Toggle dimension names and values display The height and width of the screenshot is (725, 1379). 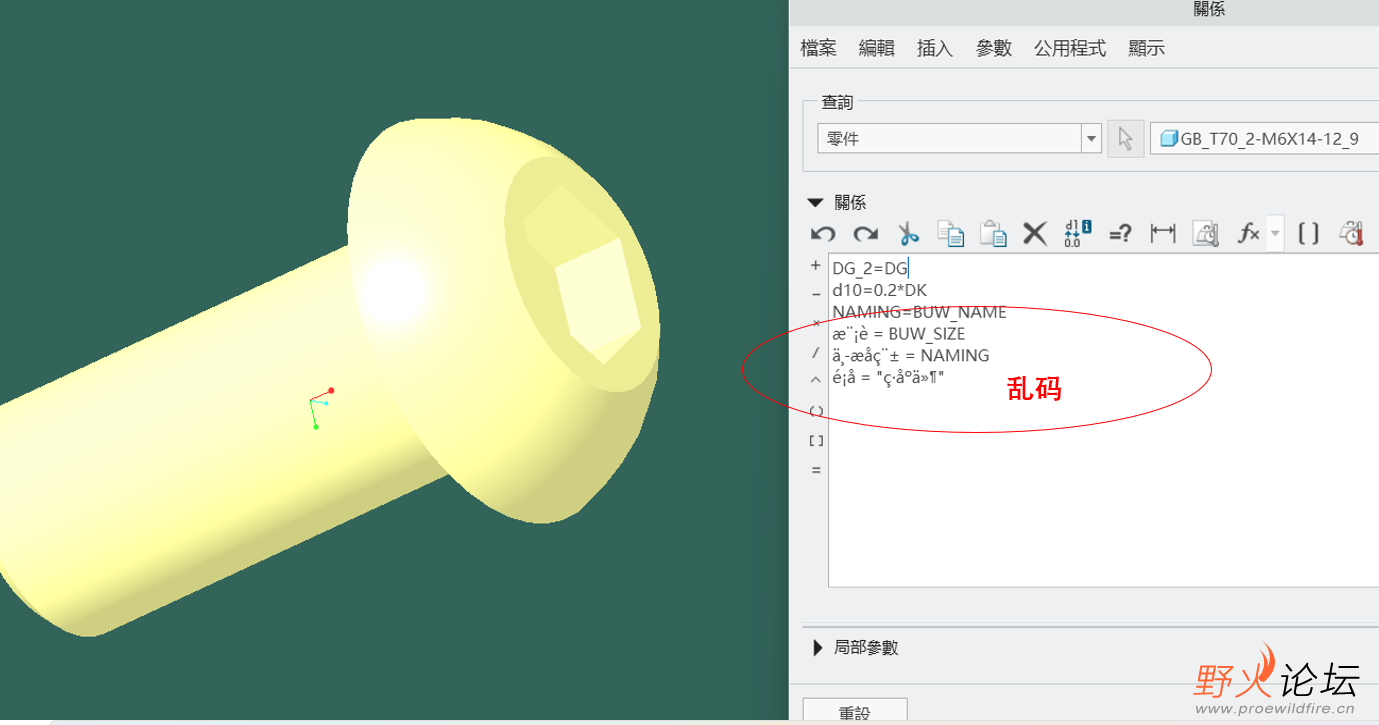[x=1077, y=234]
